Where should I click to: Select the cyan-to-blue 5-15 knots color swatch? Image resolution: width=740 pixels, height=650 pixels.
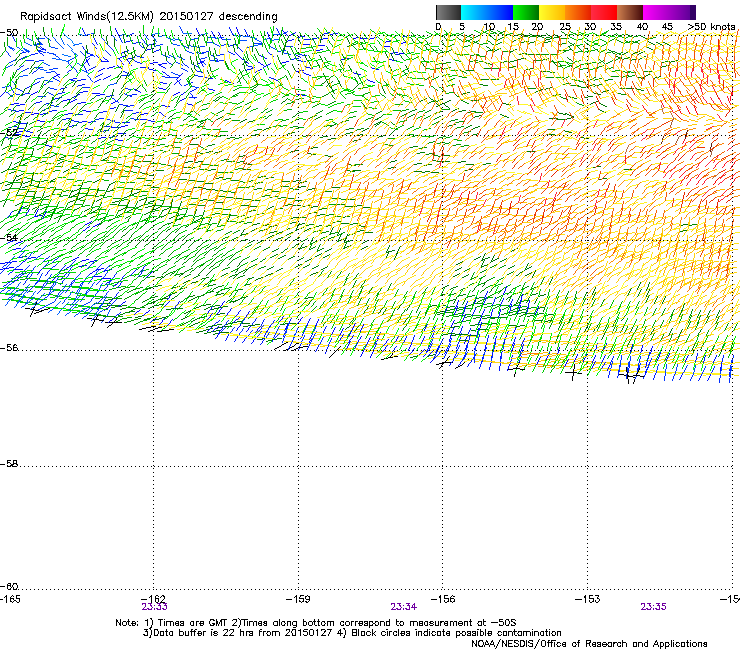[487, 12]
